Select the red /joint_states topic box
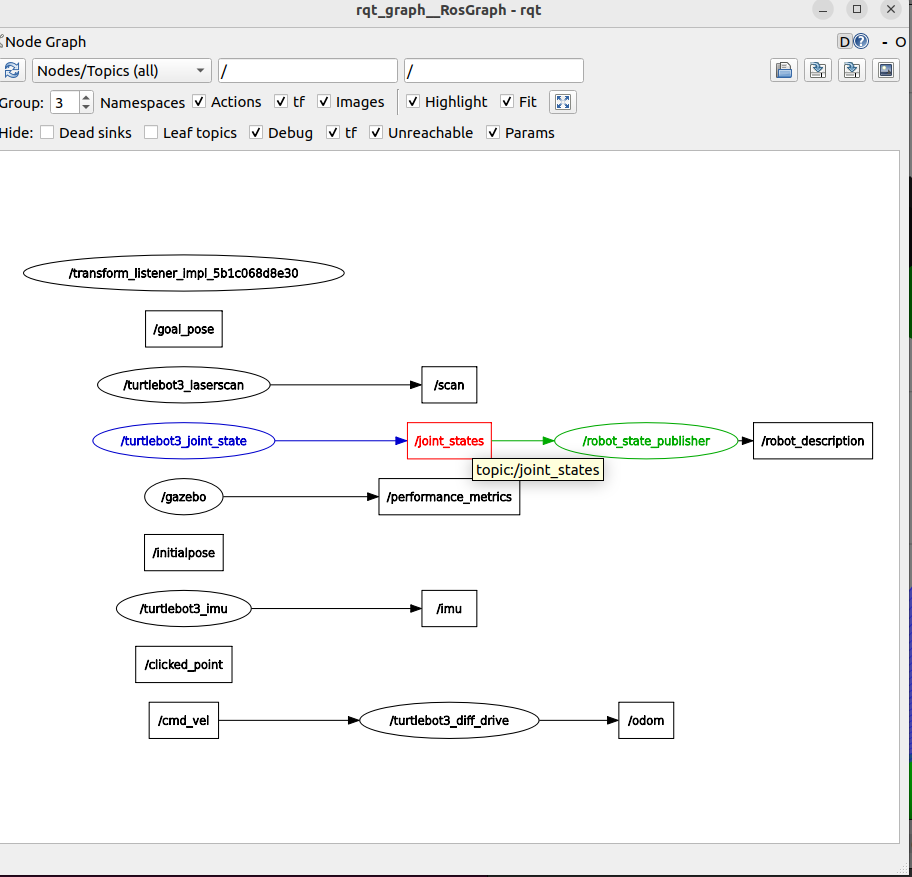Viewport: 912px width, 877px height. (x=449, y=441)
